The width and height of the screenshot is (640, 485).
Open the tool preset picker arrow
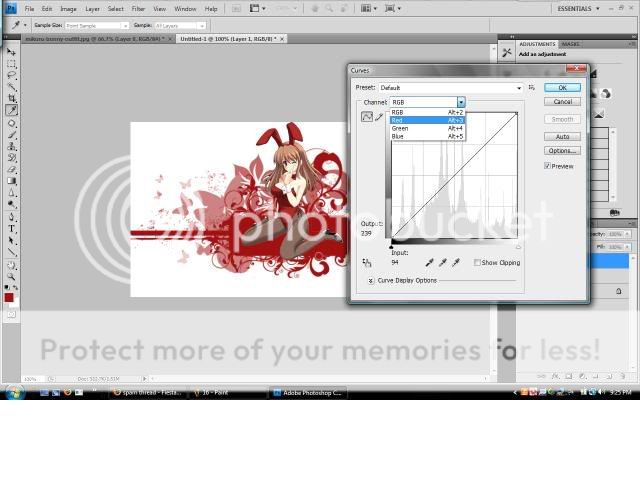(x=25, y=25)
